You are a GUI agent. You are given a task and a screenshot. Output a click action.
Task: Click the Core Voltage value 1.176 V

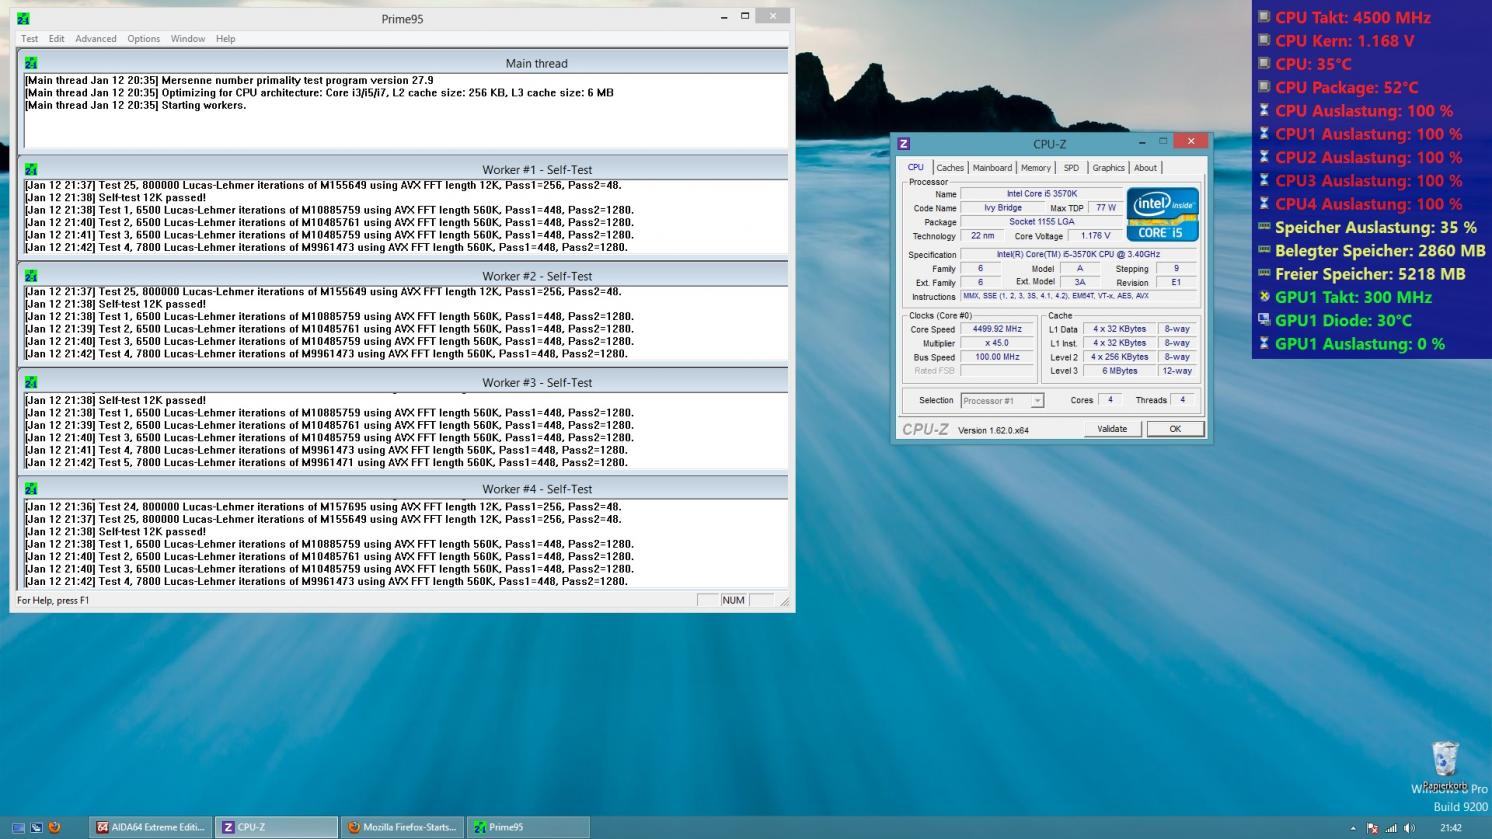1095,236
